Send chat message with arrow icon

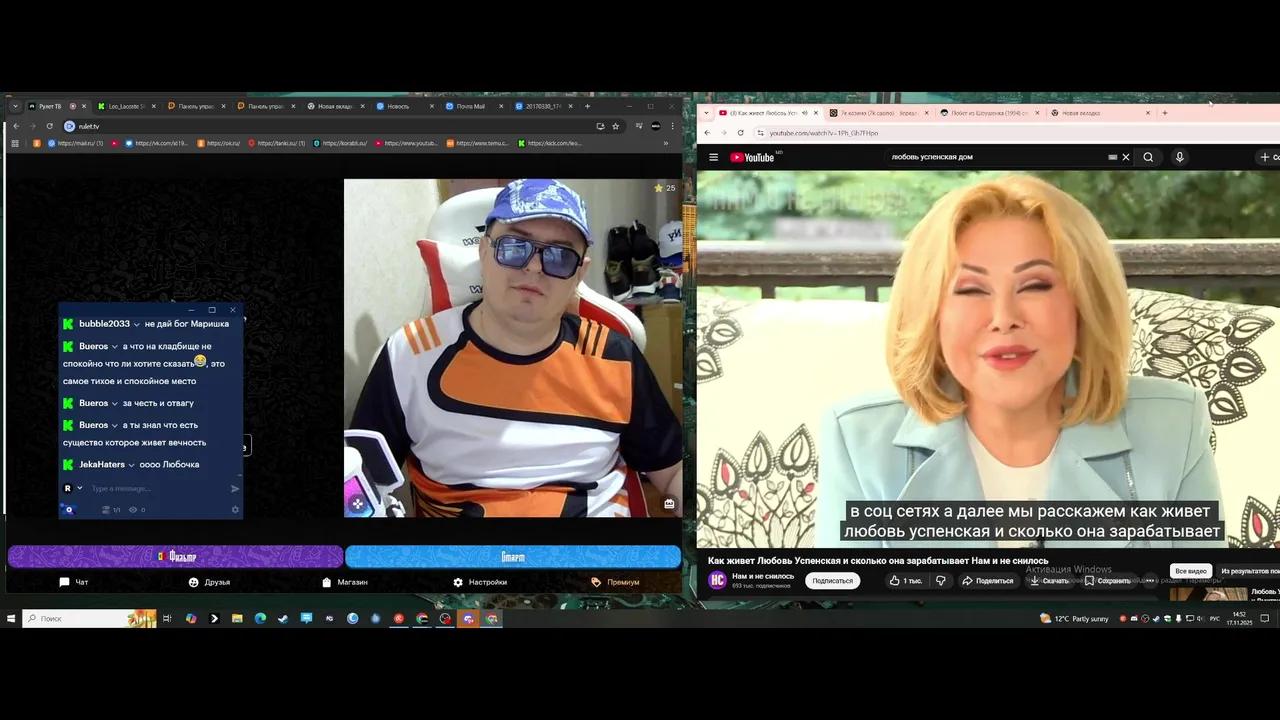click(x=235, y=489)
